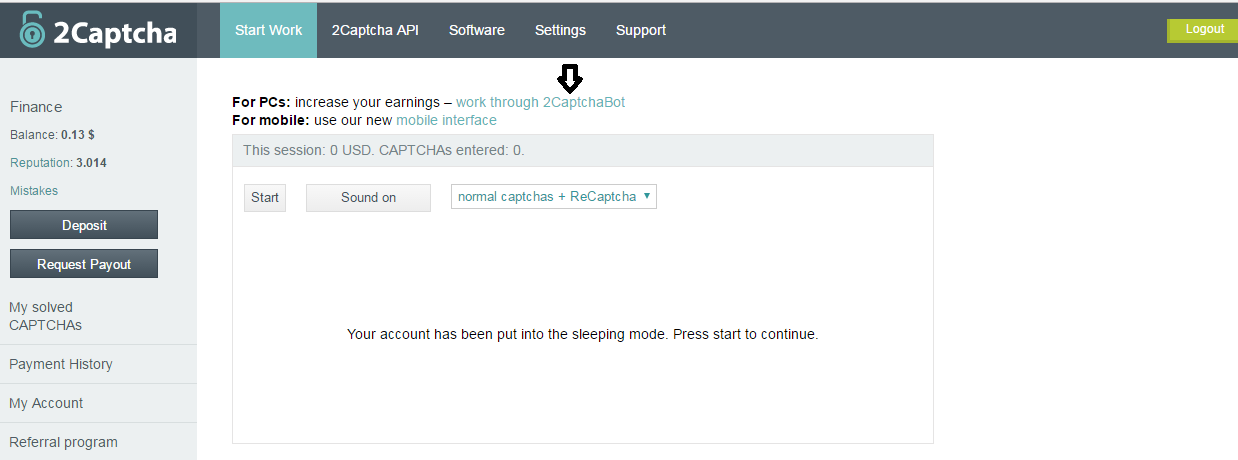Open Settings in the top navigation
Viewport: 1238px width, 460px height.
click(560, 30)
